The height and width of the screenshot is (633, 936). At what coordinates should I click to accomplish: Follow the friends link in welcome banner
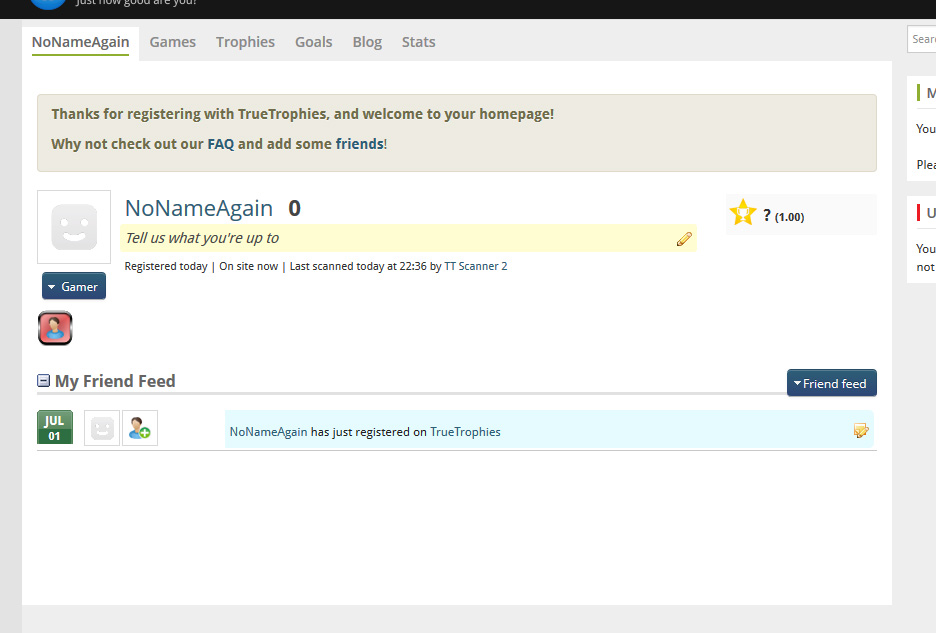(x=359, y=144)
